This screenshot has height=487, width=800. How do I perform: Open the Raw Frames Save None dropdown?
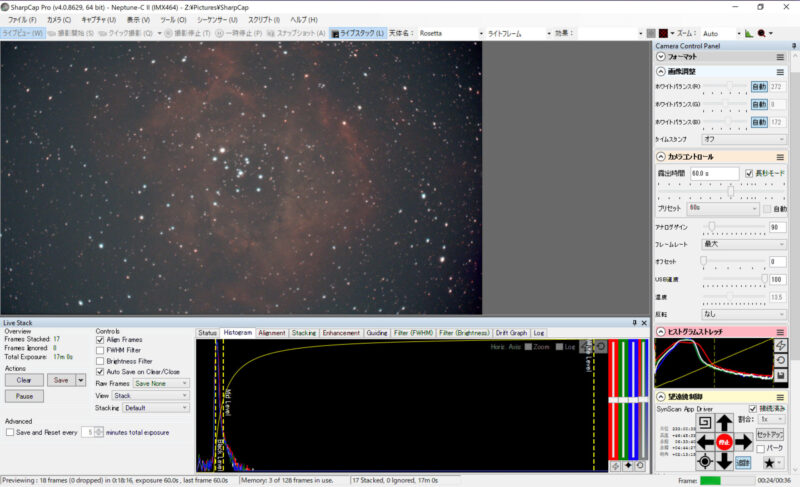point(161,383)
